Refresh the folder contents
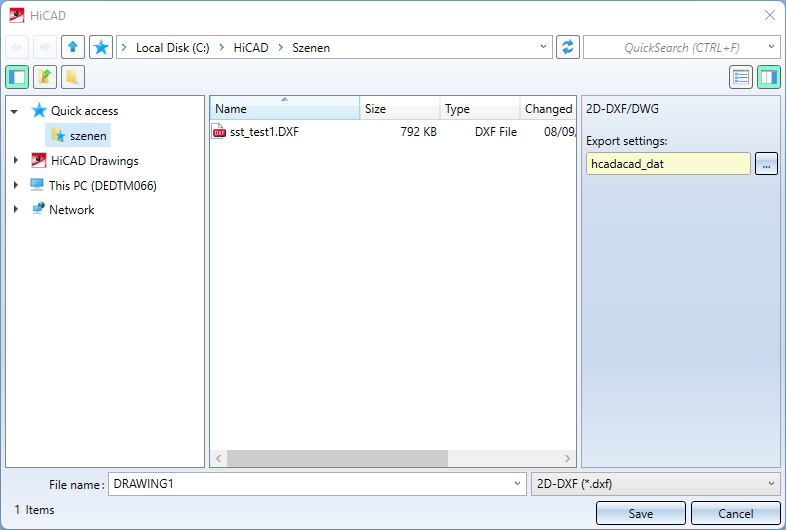 click(567, 48)
